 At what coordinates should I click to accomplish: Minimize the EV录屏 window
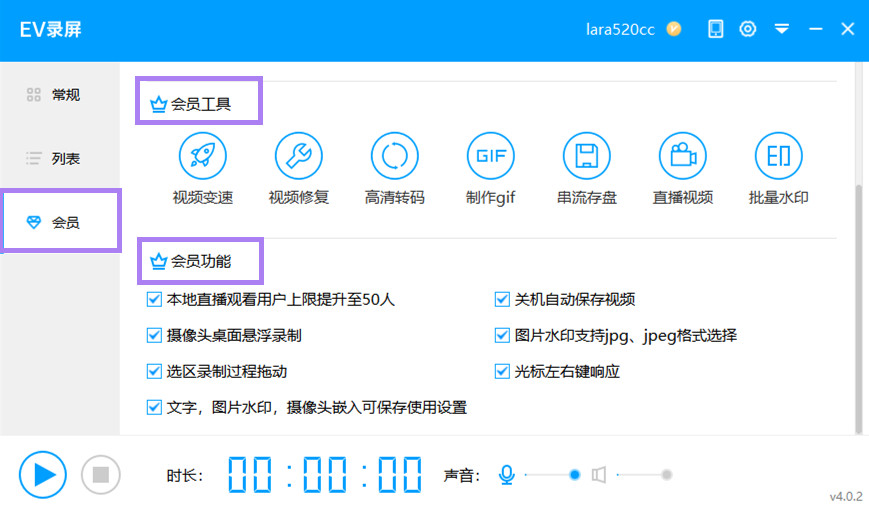click(815, 29)
